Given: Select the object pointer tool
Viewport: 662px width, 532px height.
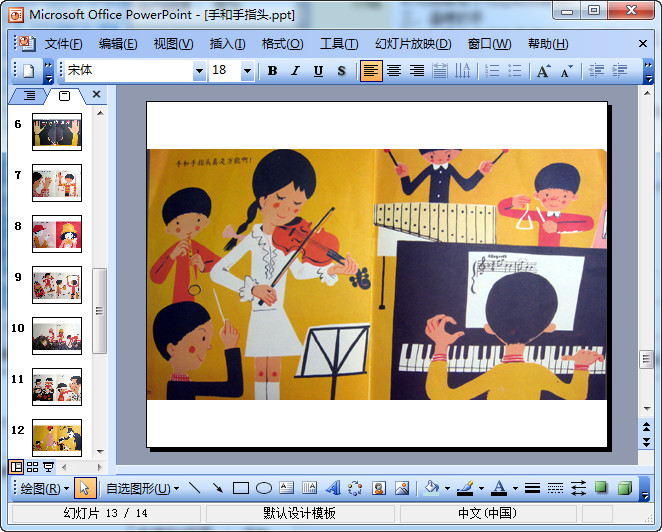Looking at the screenshot, I should (85, 489).
